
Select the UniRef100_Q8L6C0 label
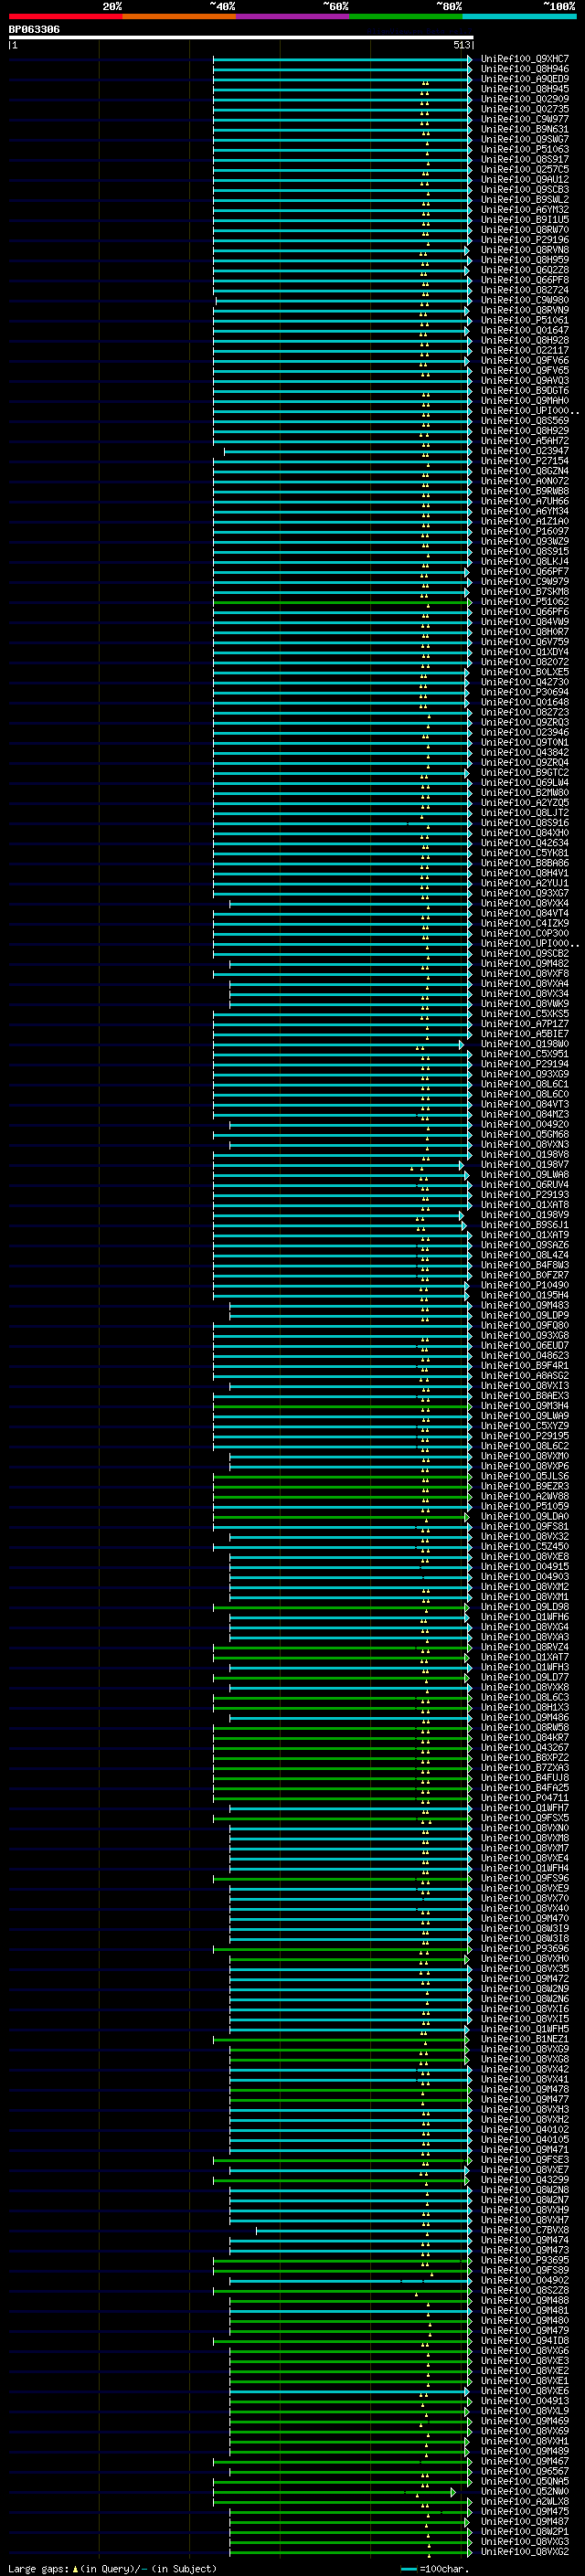pyautogui.click(x=524, y=1094)
